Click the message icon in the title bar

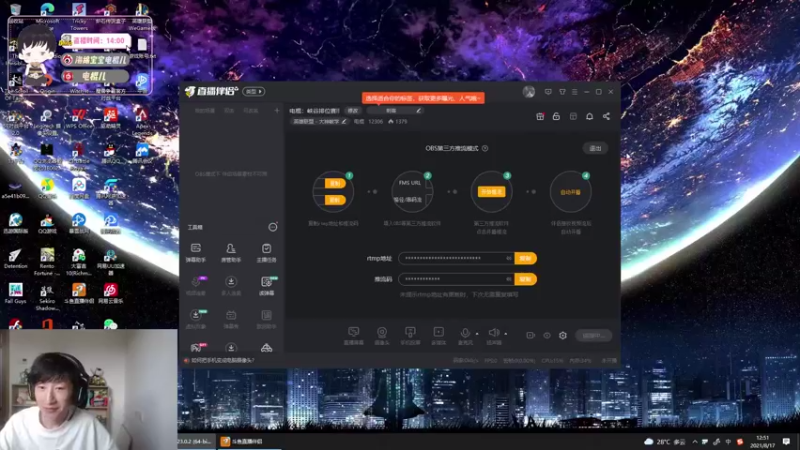548,92
